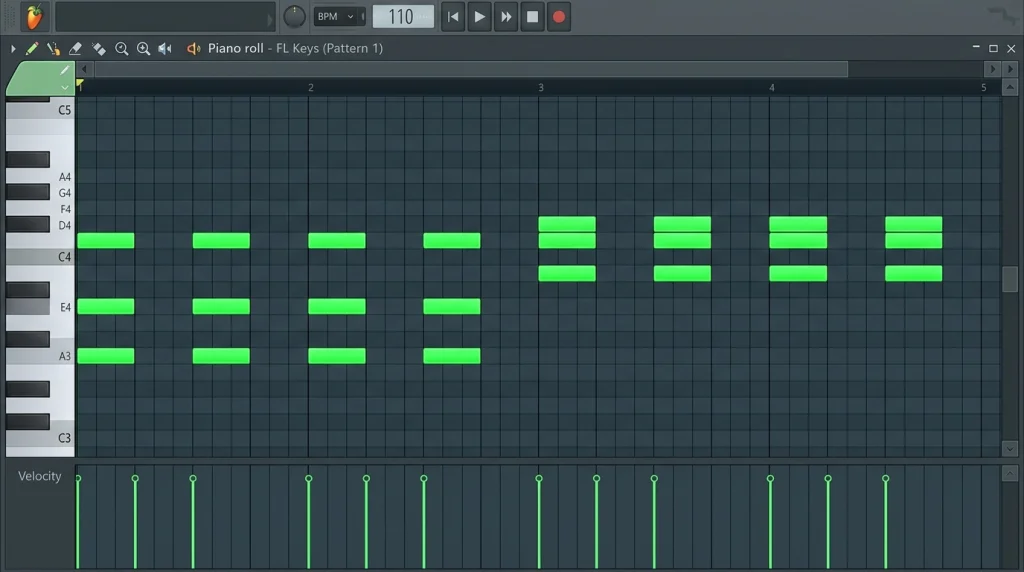
Task: Select the Draw pencil tool
Action: coord(31,48)
